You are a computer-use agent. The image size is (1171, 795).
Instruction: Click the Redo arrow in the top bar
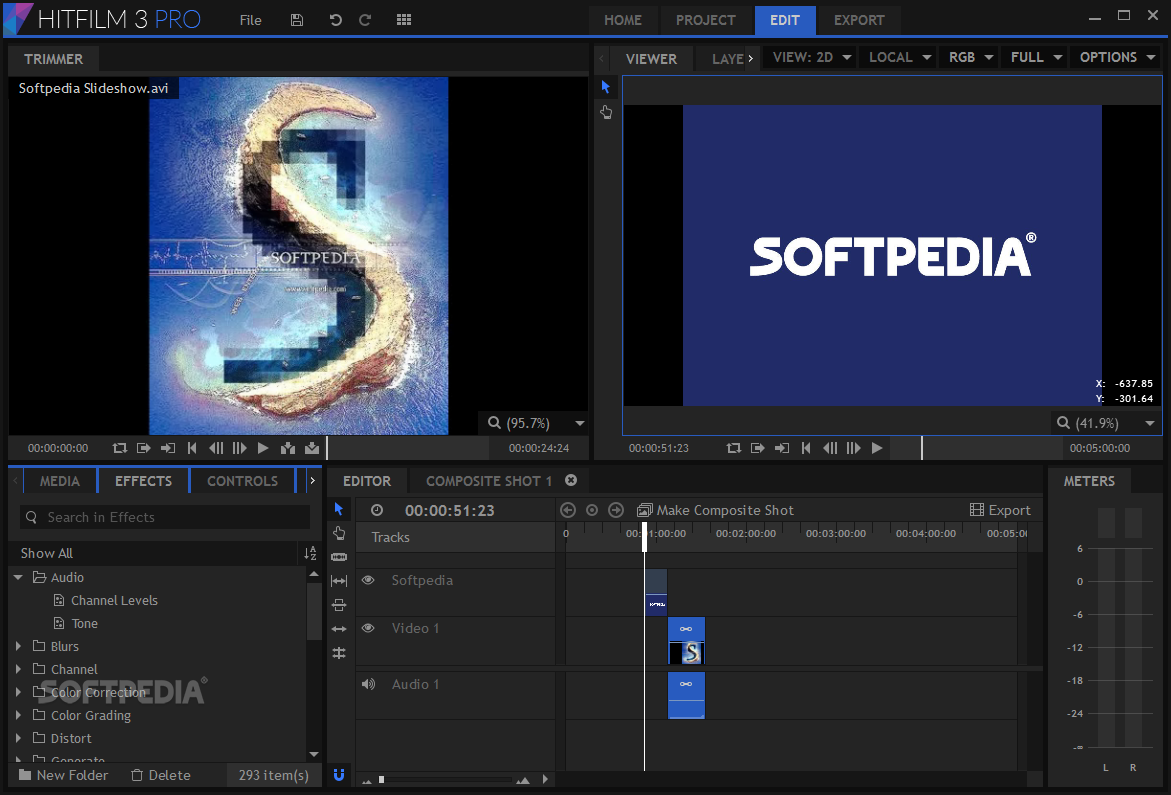[365, 20]
